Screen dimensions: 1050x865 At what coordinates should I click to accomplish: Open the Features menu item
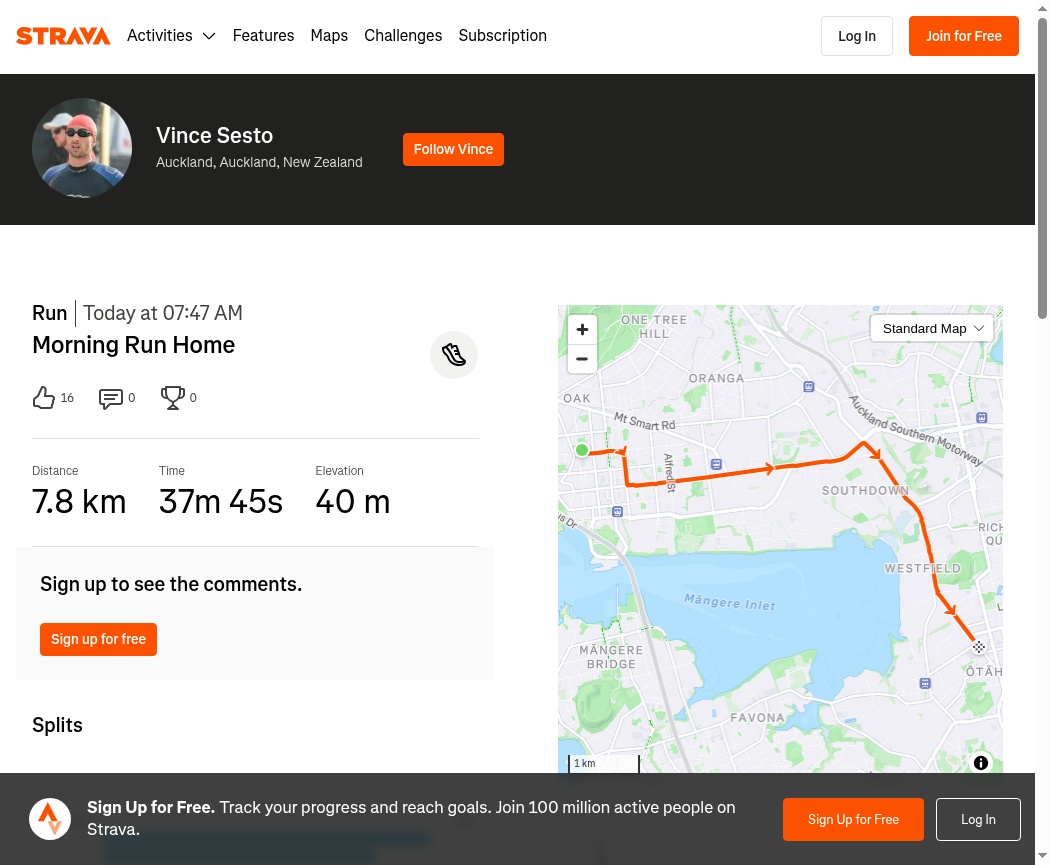click(x=263, y=35)
